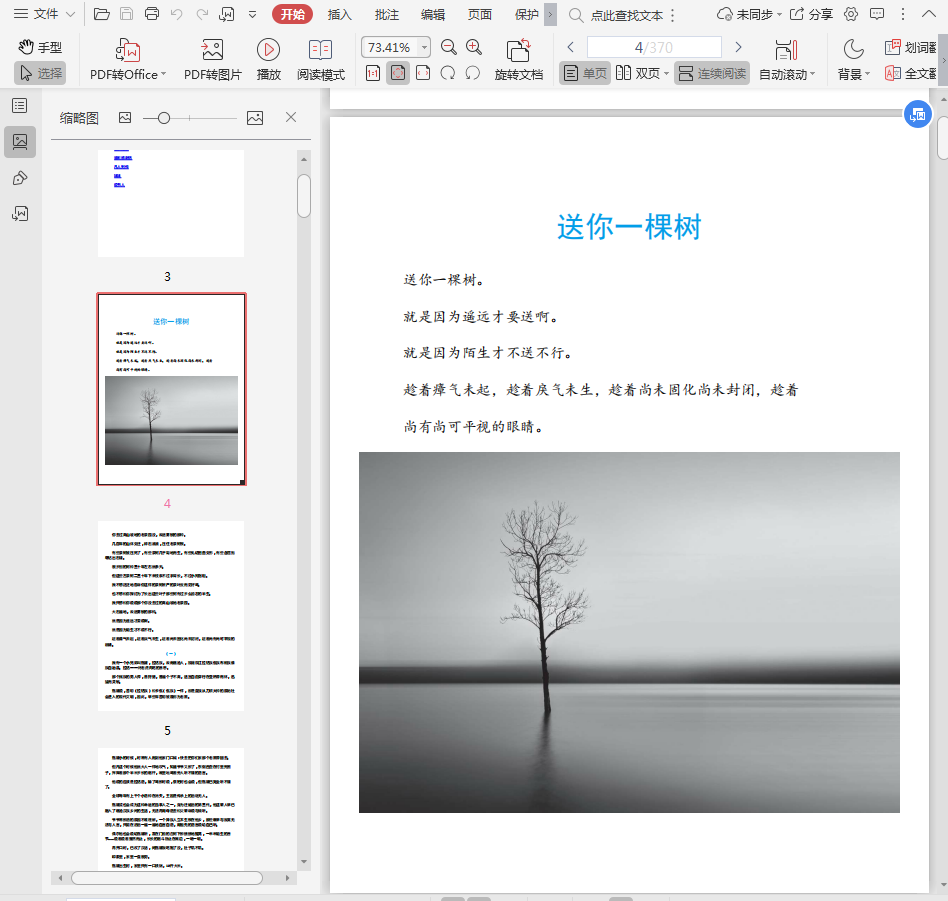Screen dimensions: 948x901
Task: Click the 旋转文档 rotate document icon
Action: point(518,50)
